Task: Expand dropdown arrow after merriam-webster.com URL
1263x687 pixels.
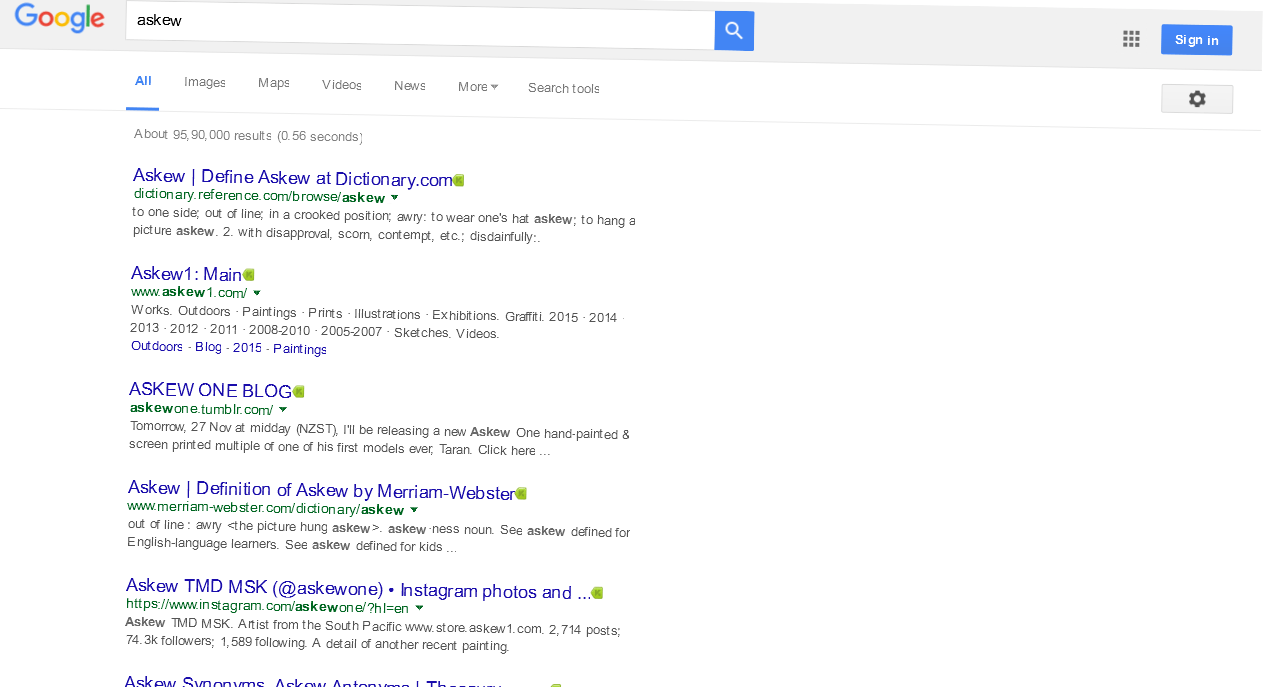Action: click(x=414, y=510)
